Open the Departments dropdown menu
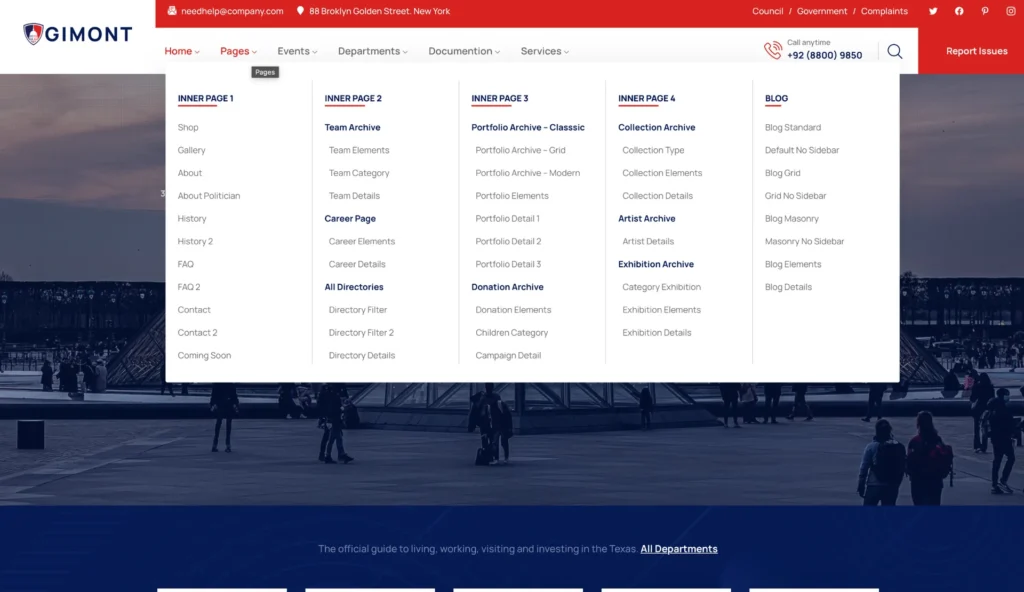Image resolution: width=1024 pixels, height=592 pixels. pos(373,51)
